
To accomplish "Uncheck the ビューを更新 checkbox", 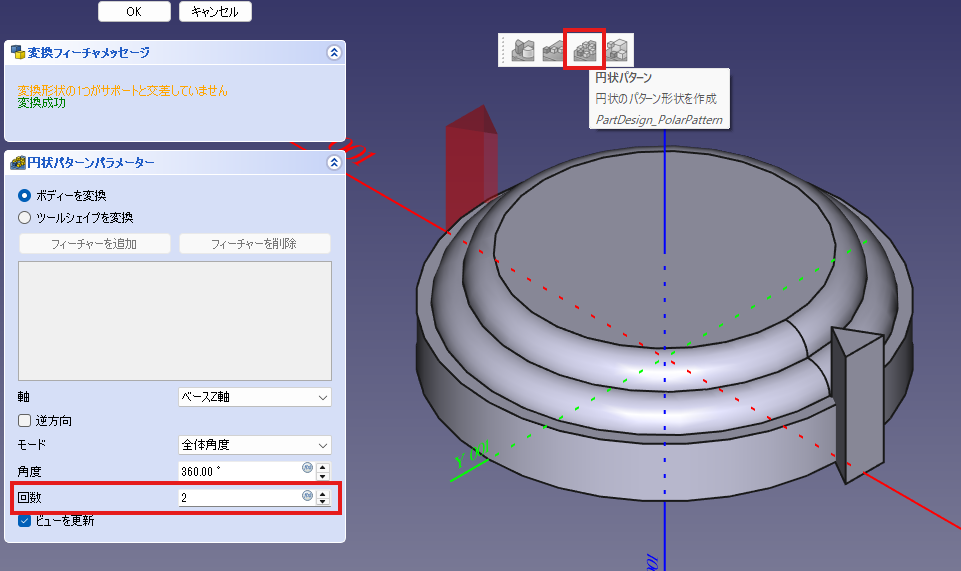I will 25,521.
